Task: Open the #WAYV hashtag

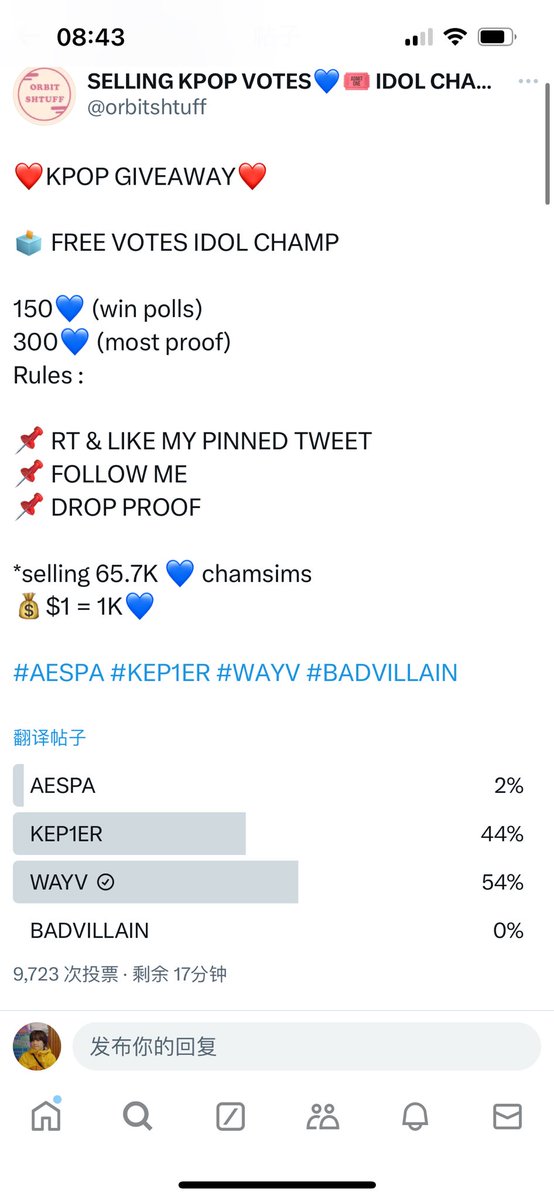Action: (258, 673)
